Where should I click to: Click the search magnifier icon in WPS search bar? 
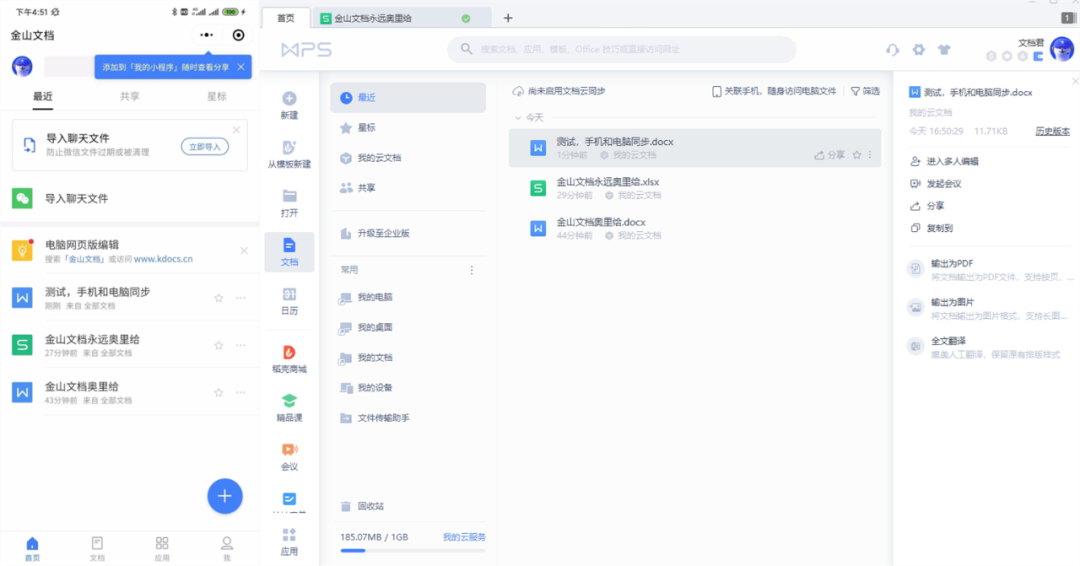(466, 49)
